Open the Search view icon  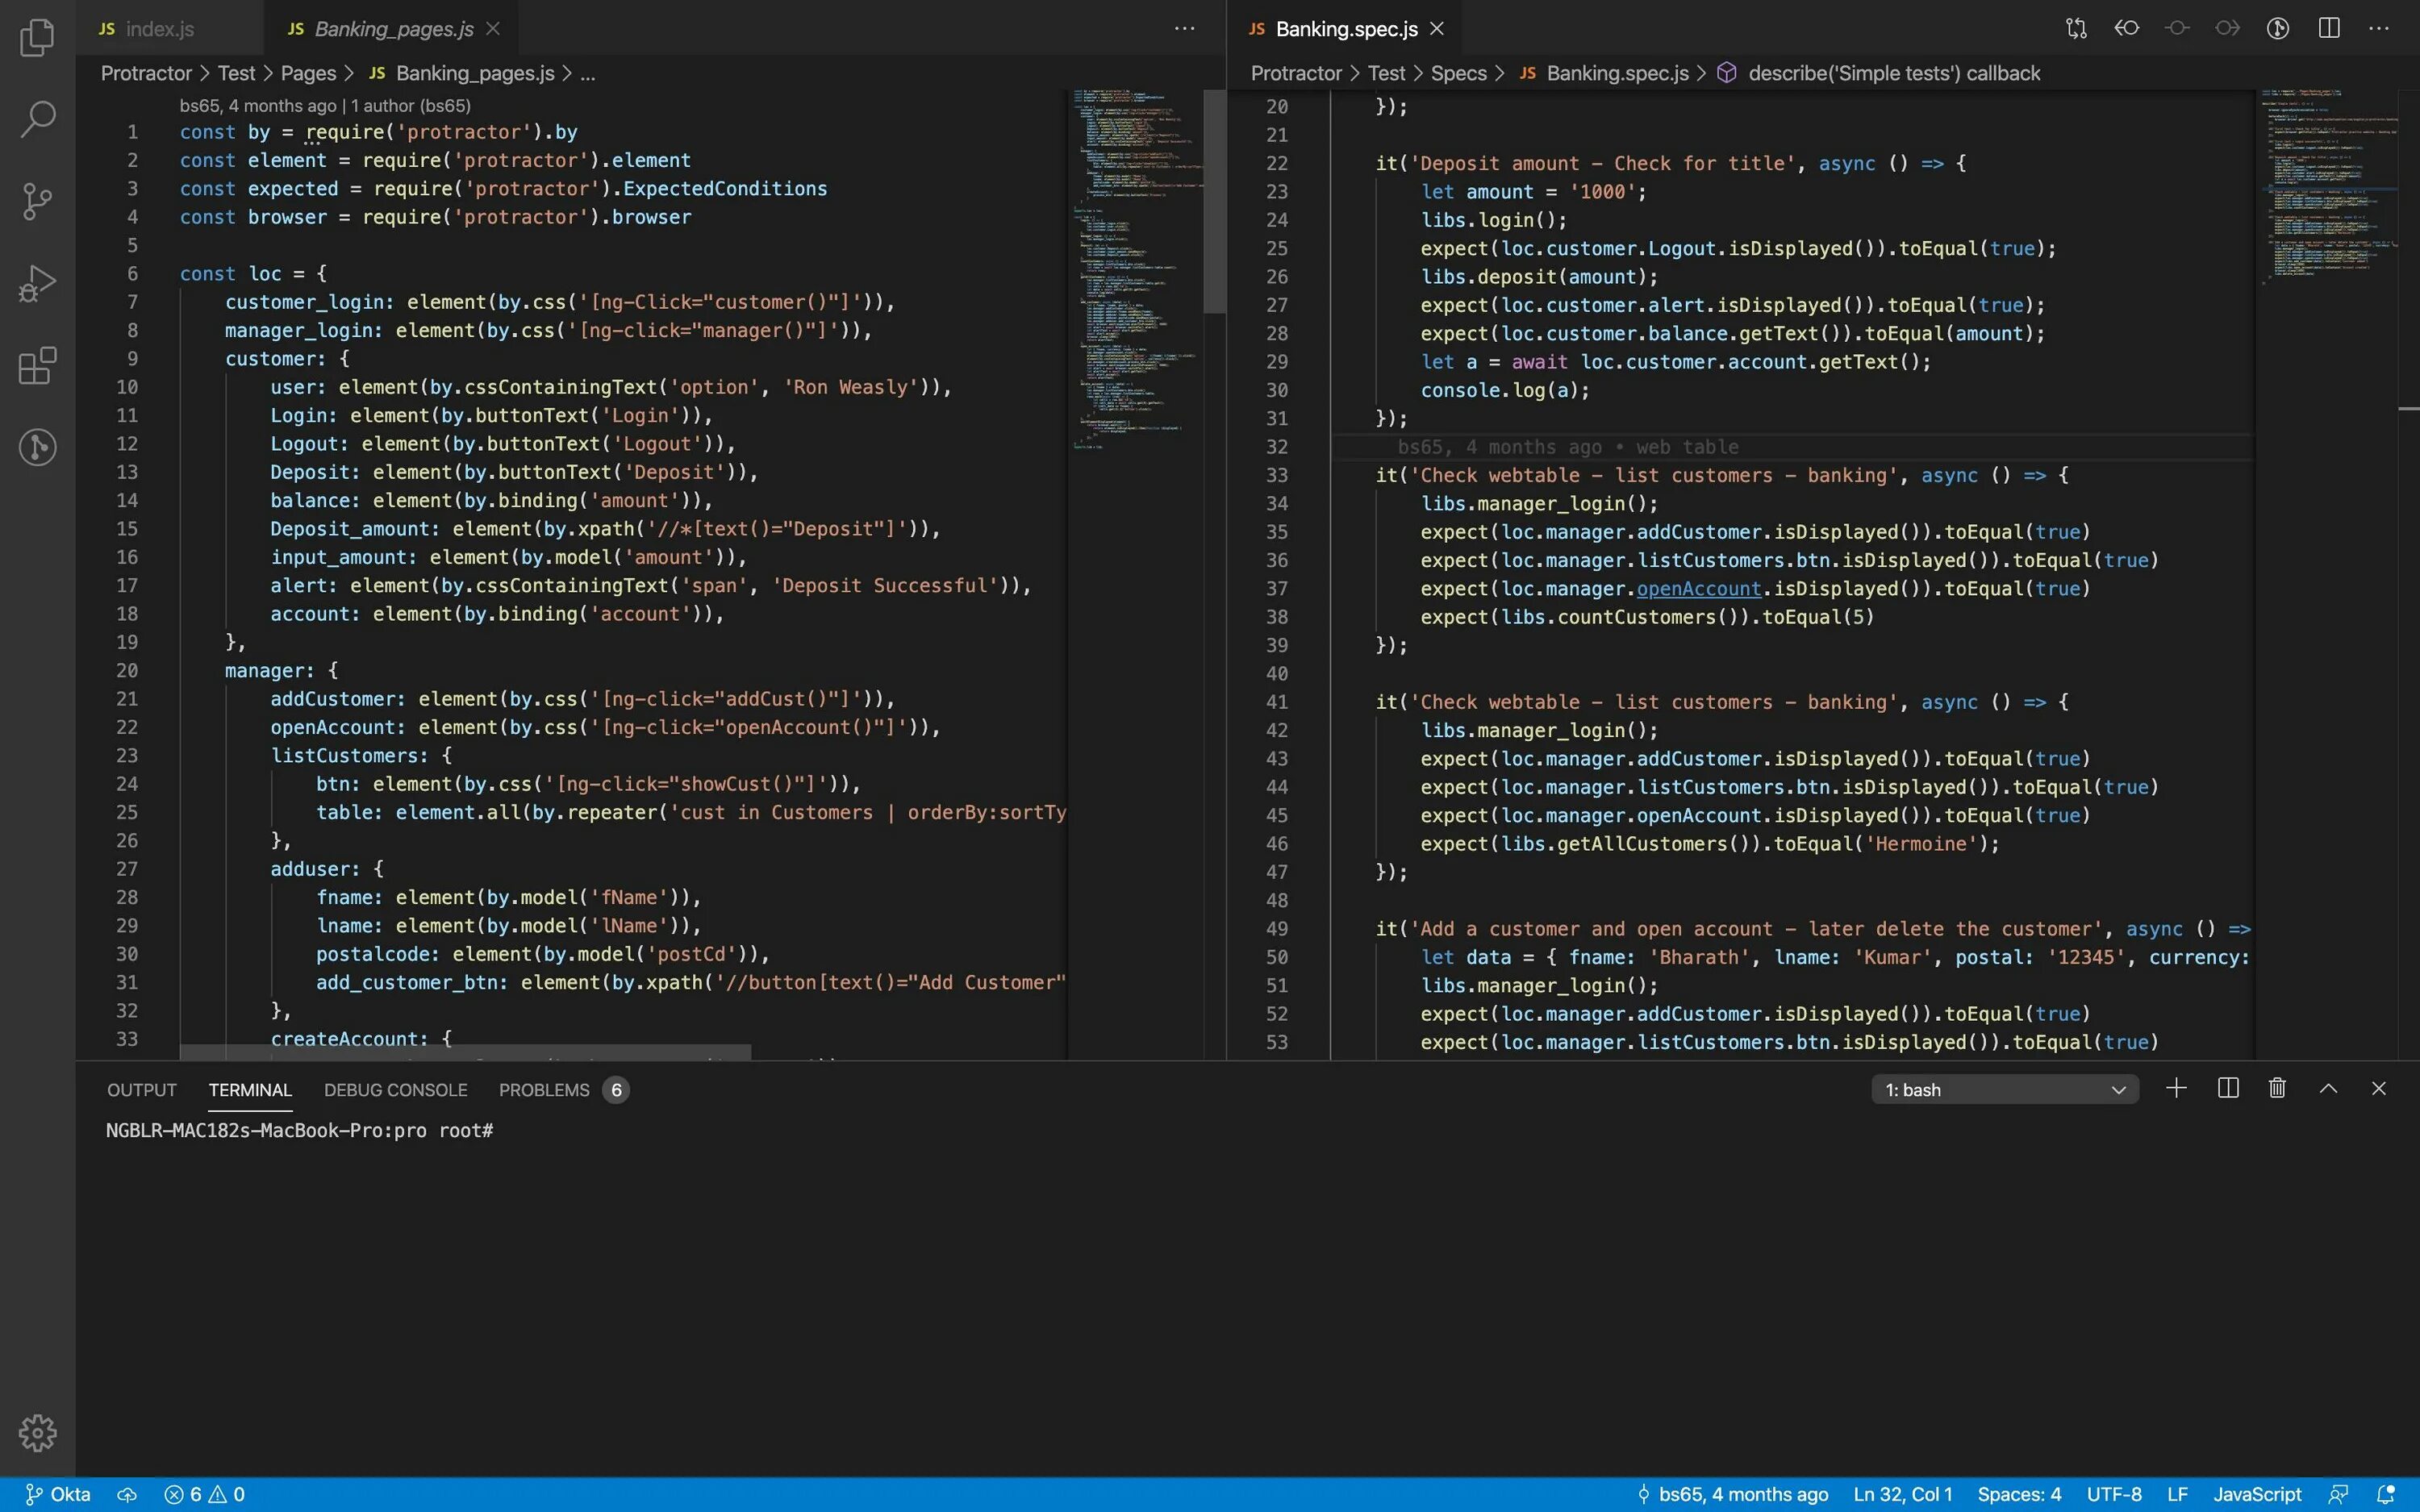[37, 119]
